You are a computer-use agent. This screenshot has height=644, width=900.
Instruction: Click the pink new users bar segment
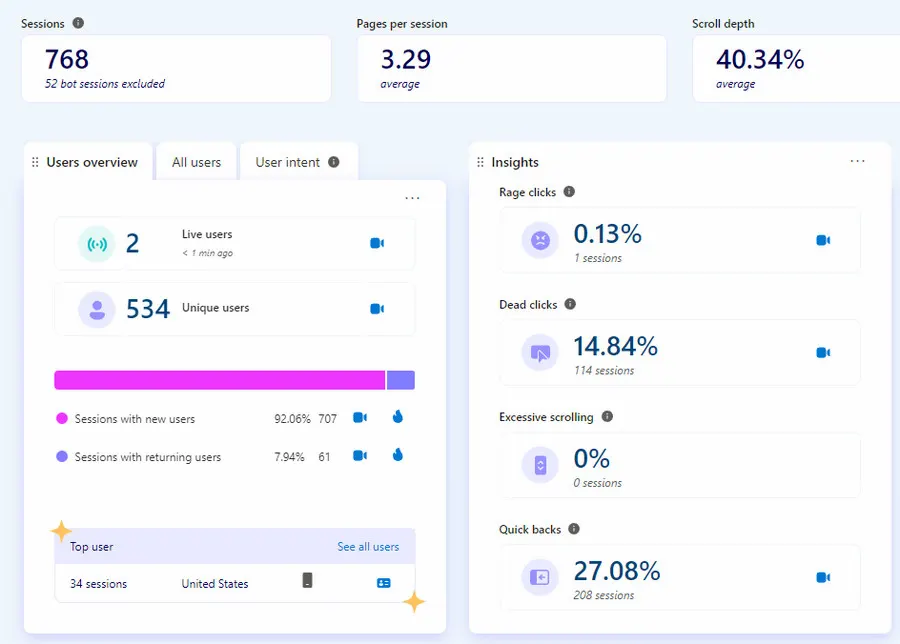(x=219, y=380)
